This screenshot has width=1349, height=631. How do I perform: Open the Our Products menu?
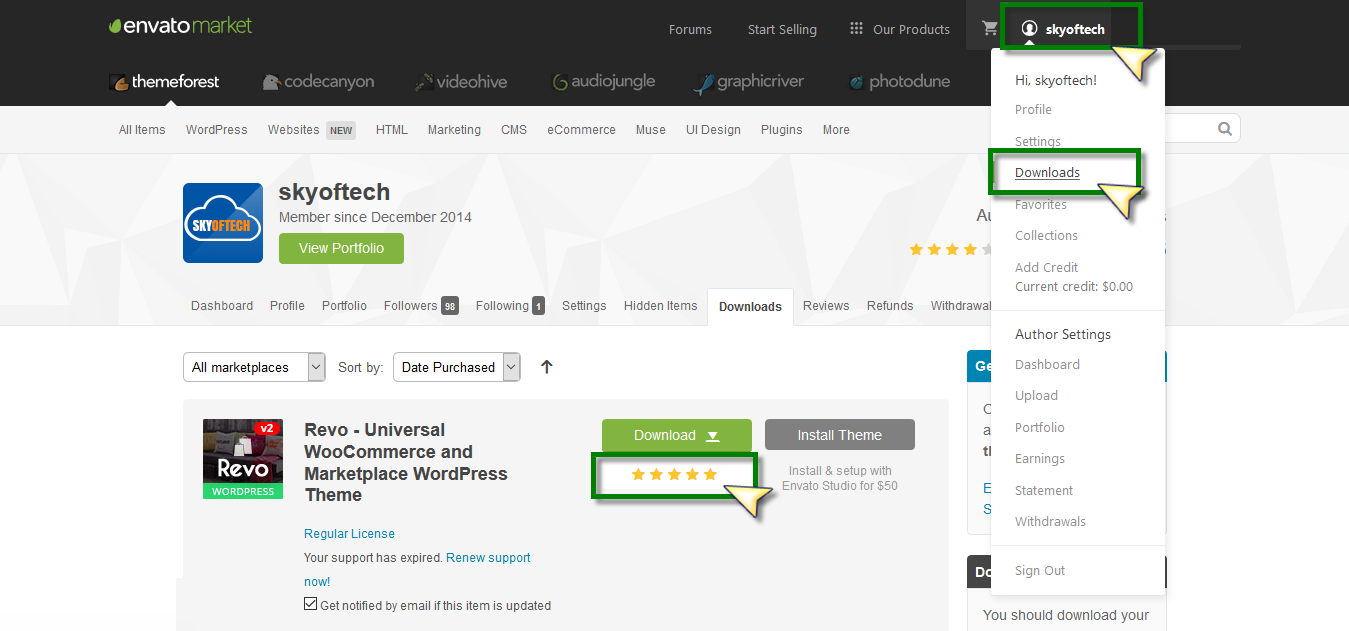pyautogui.click(x=900, y=29)
